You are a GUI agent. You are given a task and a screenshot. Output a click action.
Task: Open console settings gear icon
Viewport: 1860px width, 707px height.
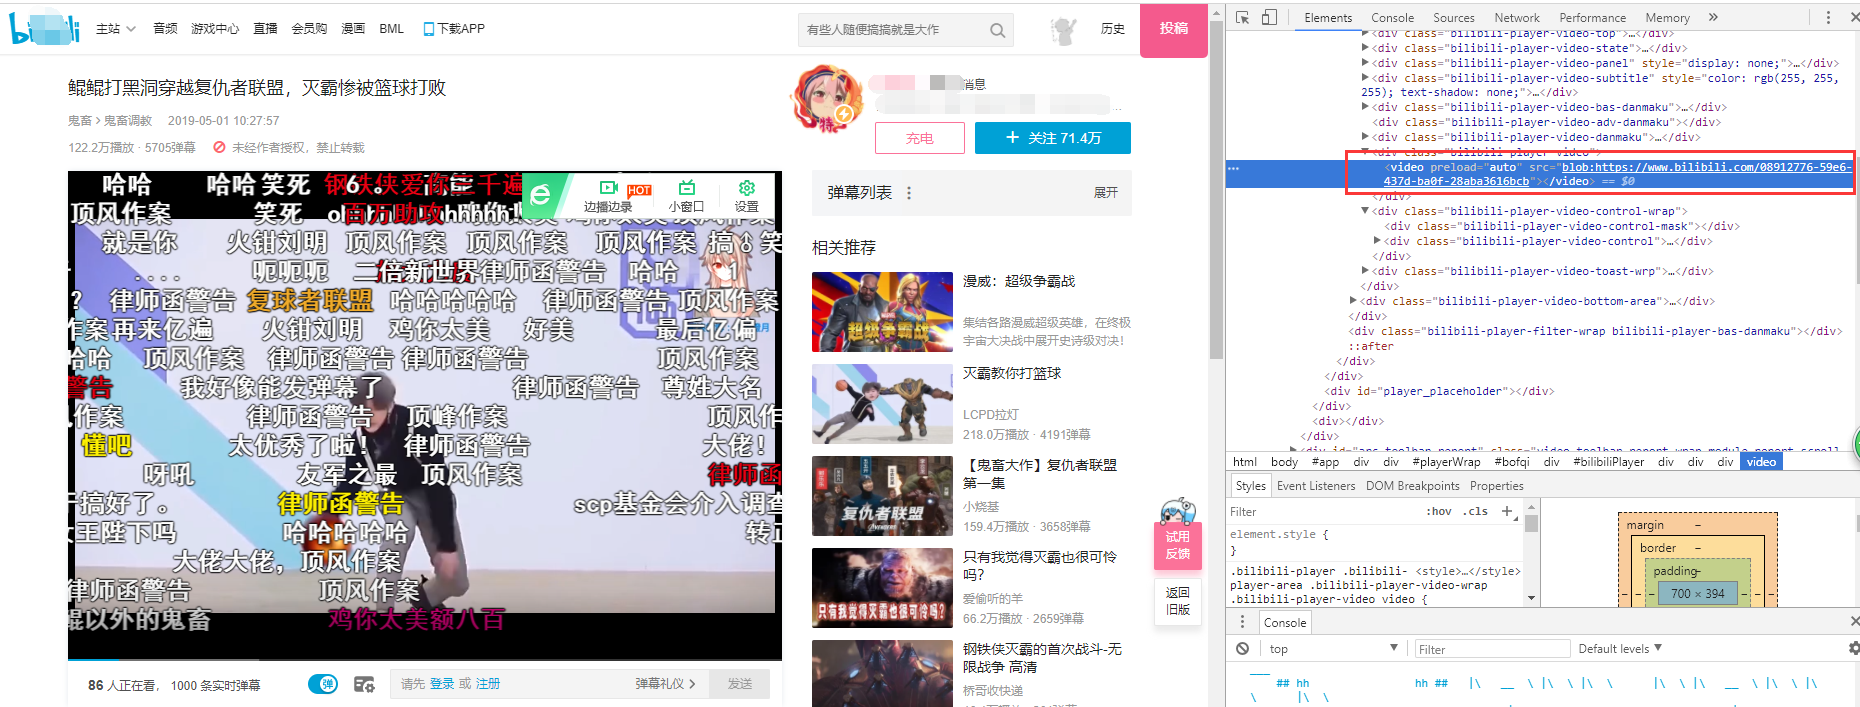tap(1853, 648)
